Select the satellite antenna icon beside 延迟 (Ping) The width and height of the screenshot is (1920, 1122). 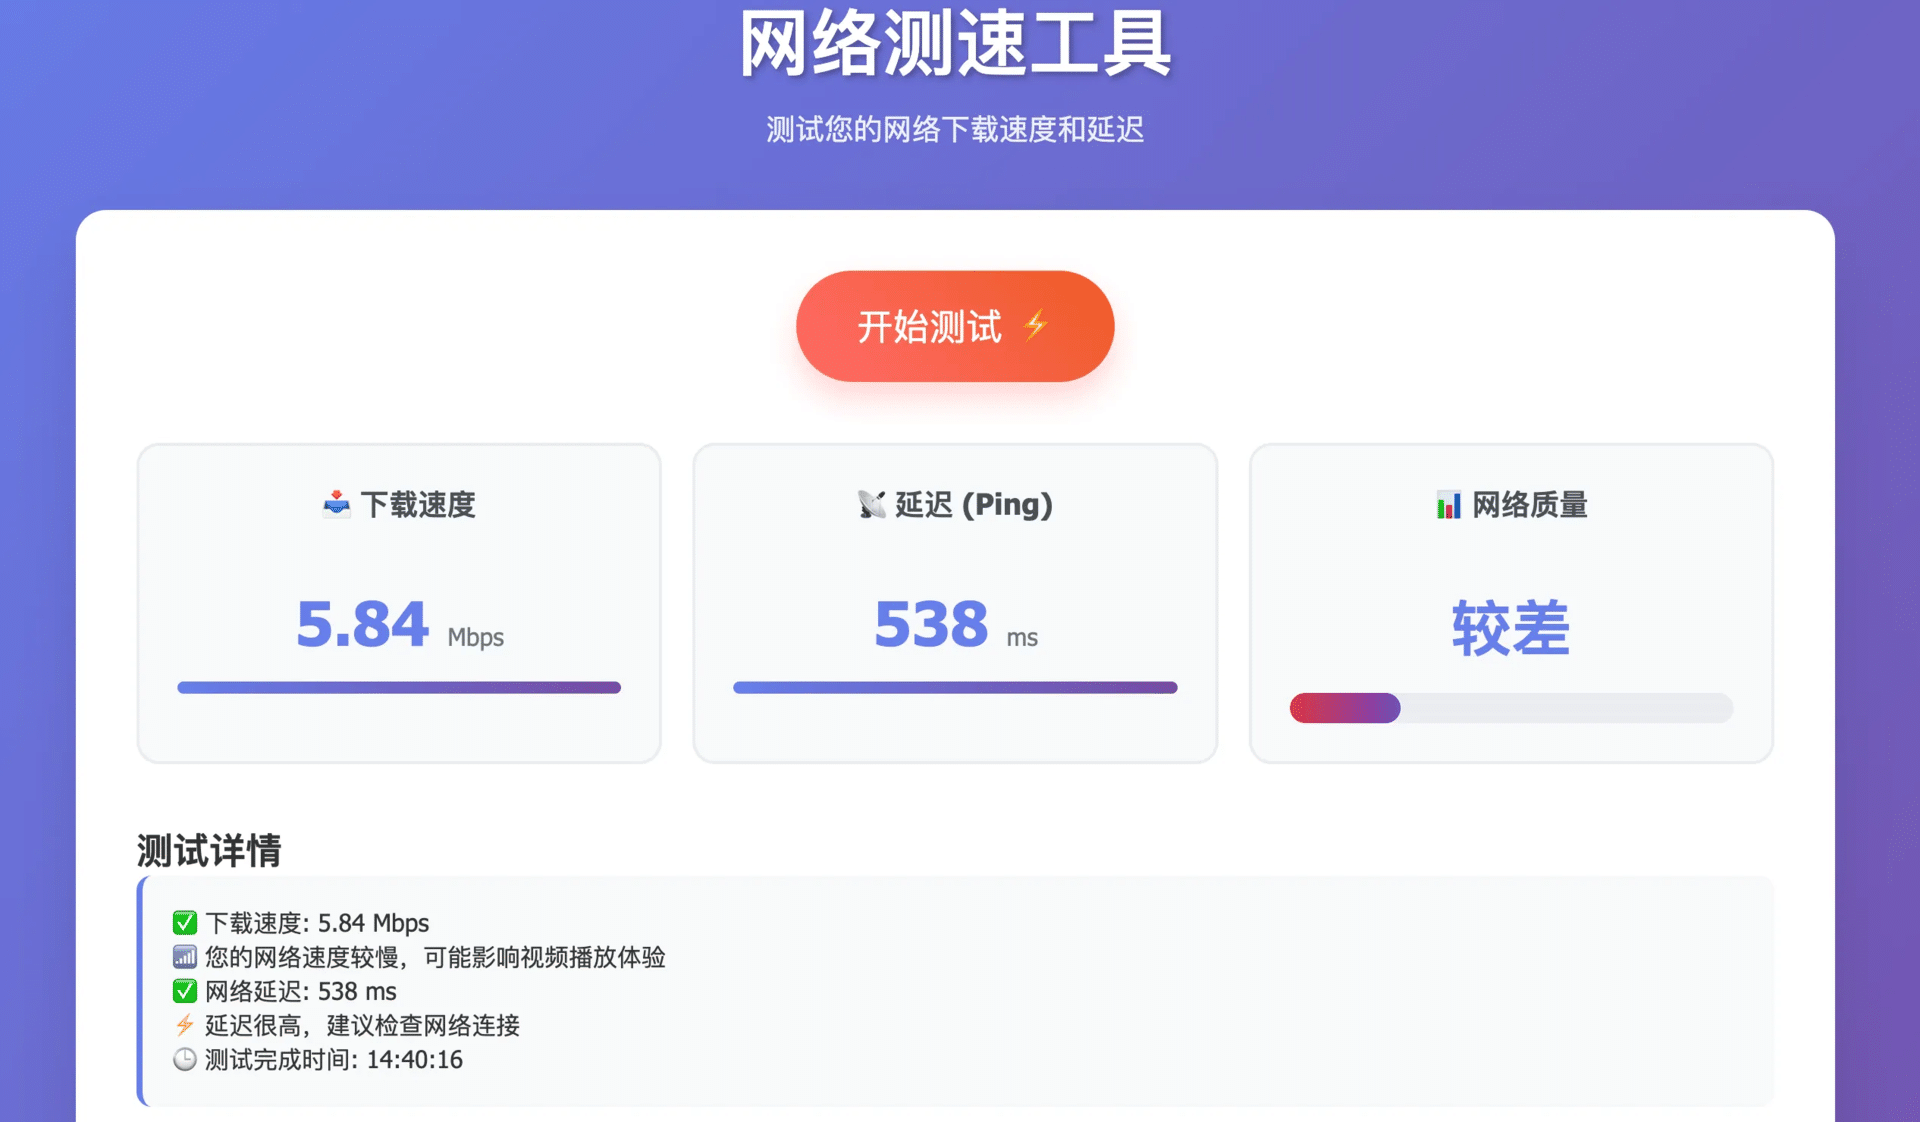click(x=874, y=505)
